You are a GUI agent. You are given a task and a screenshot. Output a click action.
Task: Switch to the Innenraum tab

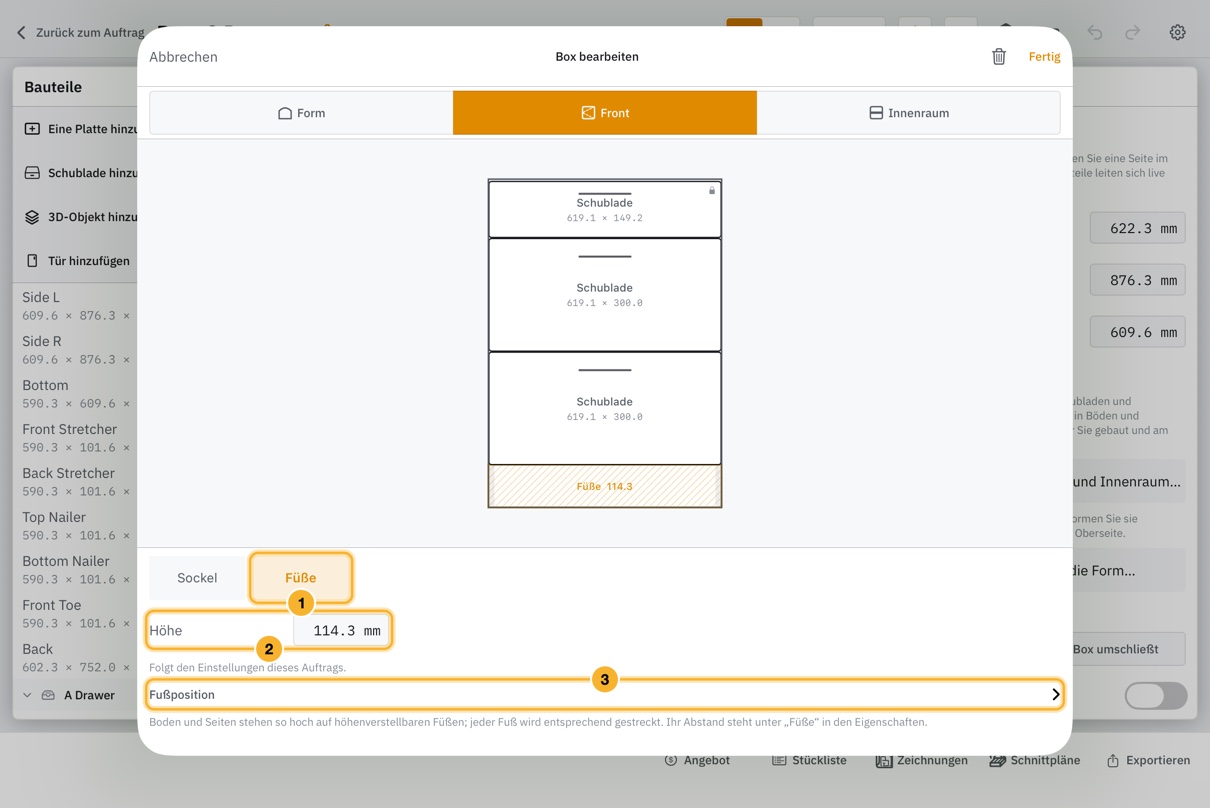click(x=908, y=113)
